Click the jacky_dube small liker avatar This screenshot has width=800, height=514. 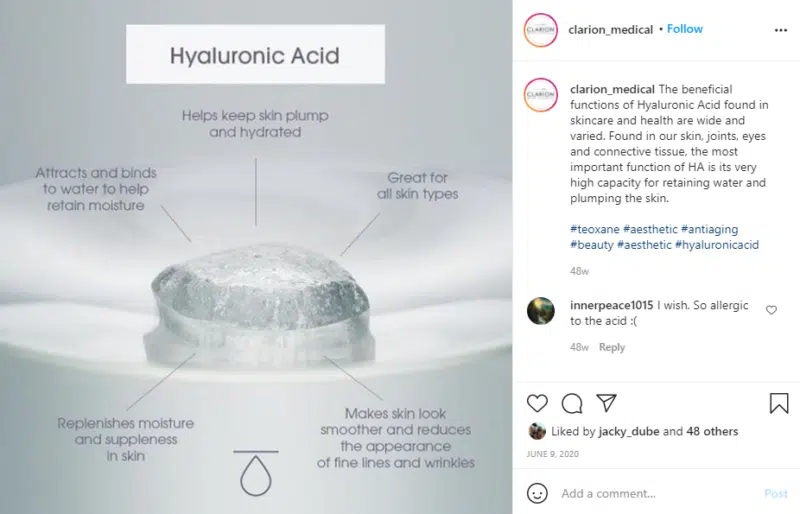pyautogui.click(x=537, y=431)
